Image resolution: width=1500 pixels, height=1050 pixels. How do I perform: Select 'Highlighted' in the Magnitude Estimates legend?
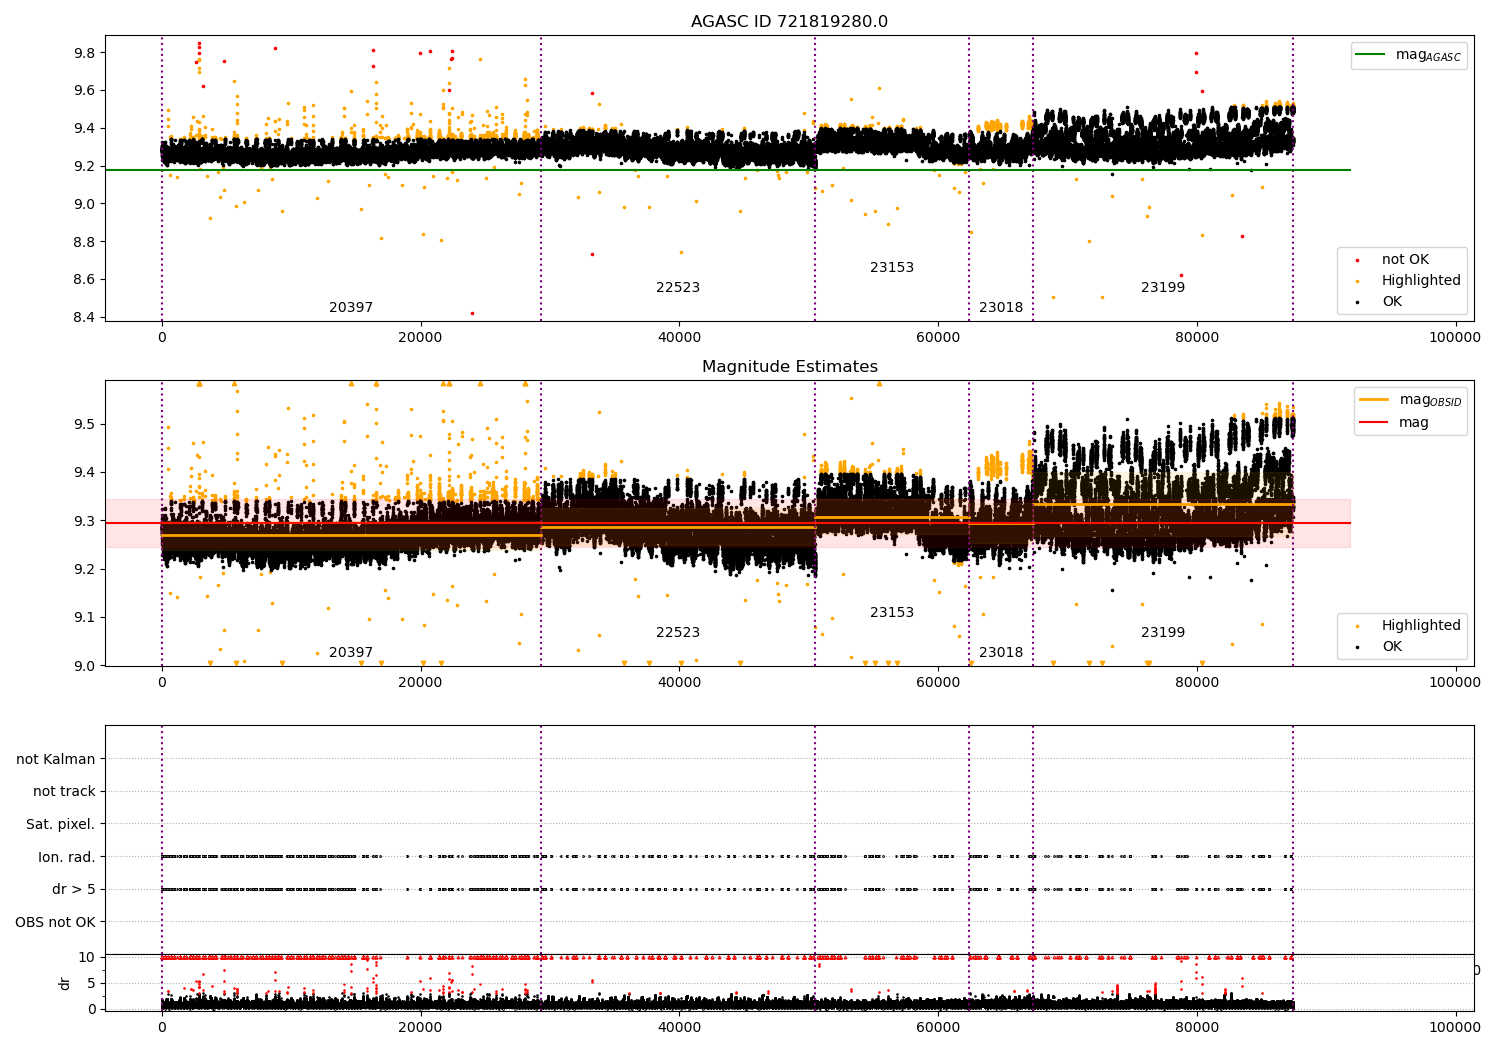point(1421,625)
